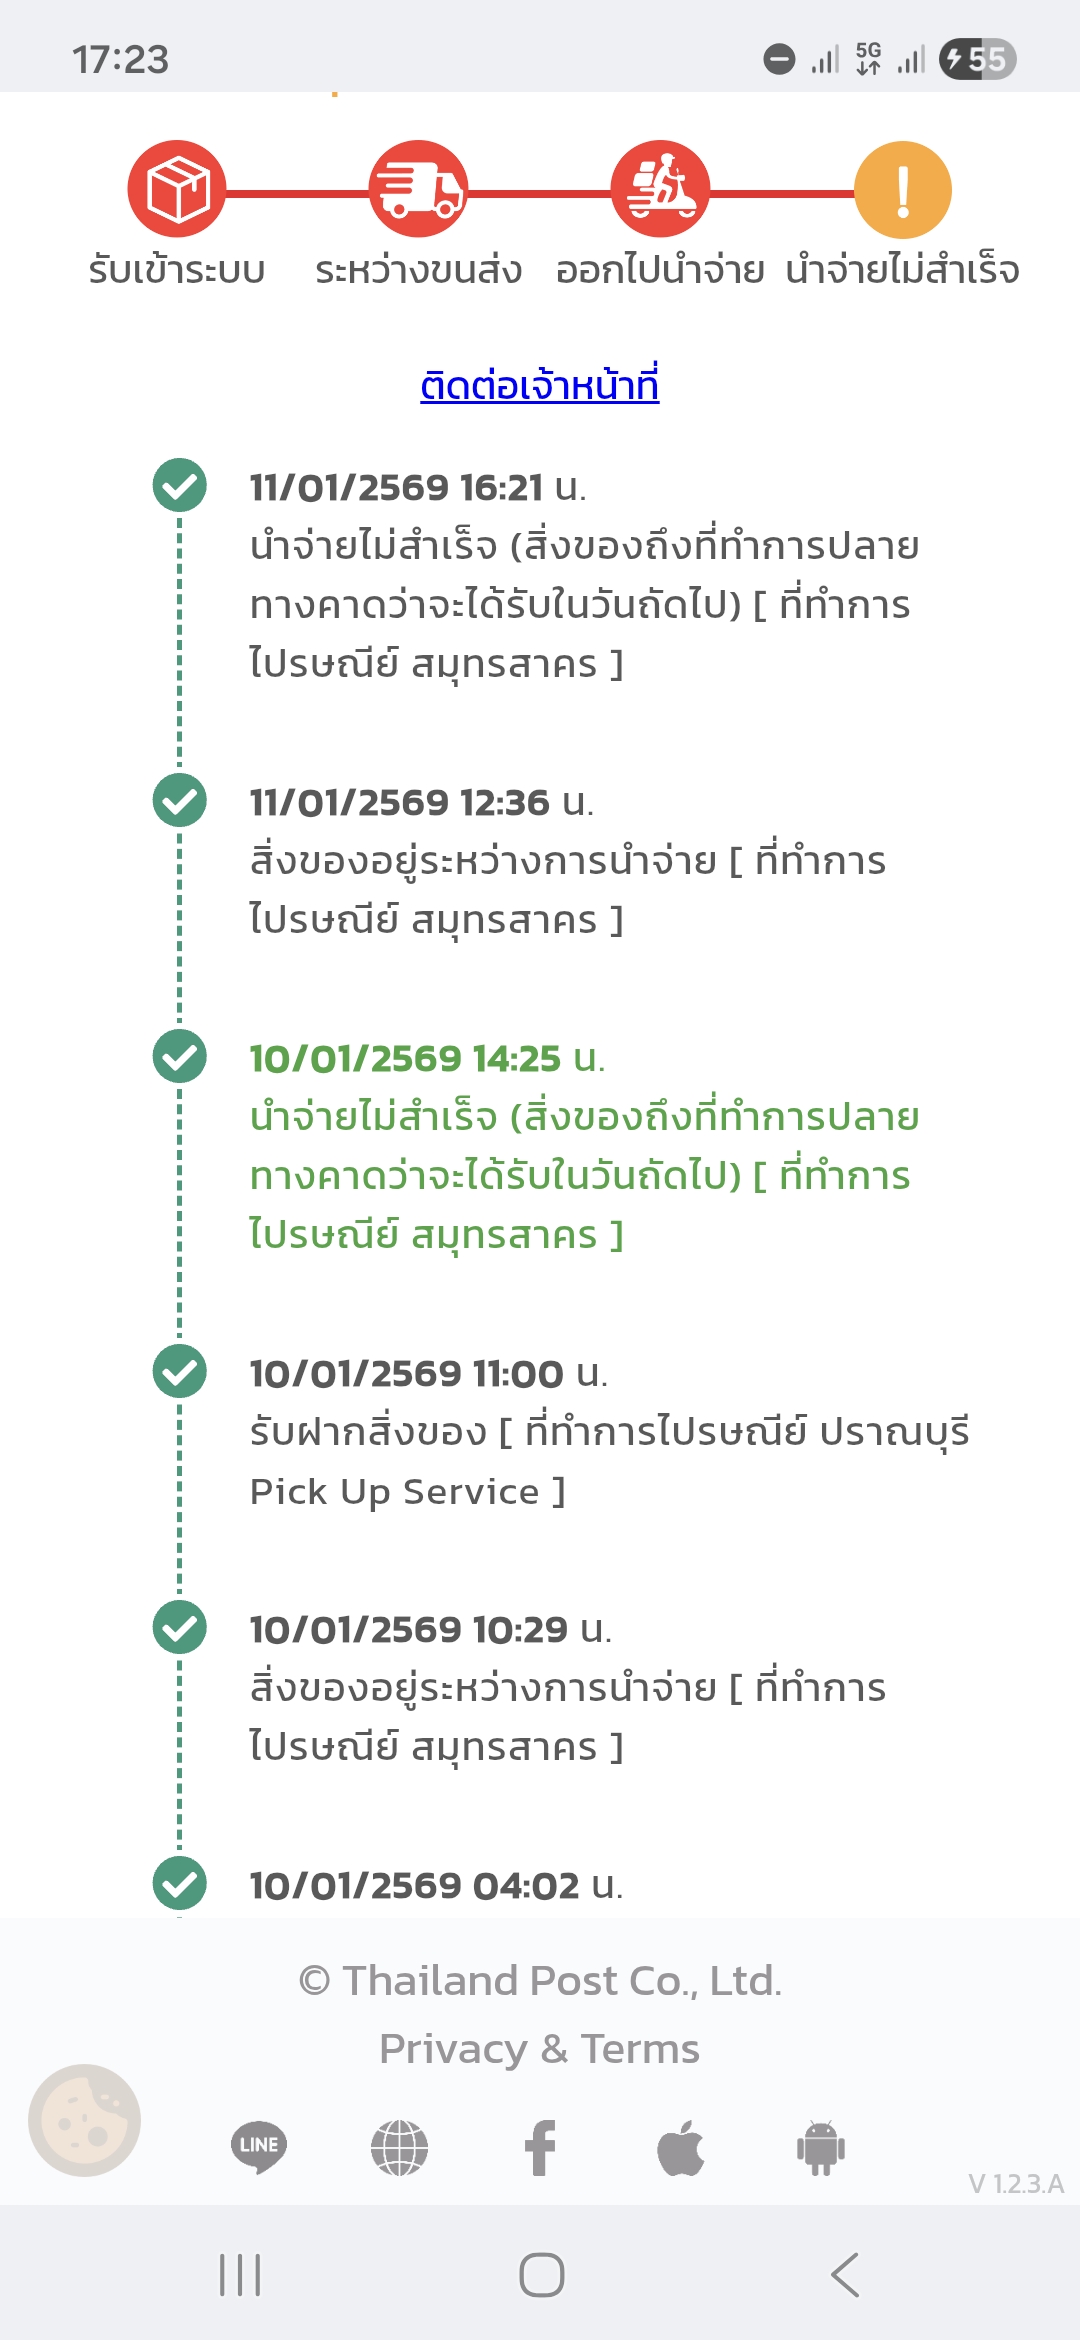
Task: Open the website globe icon
Action: click(399, 2147)
